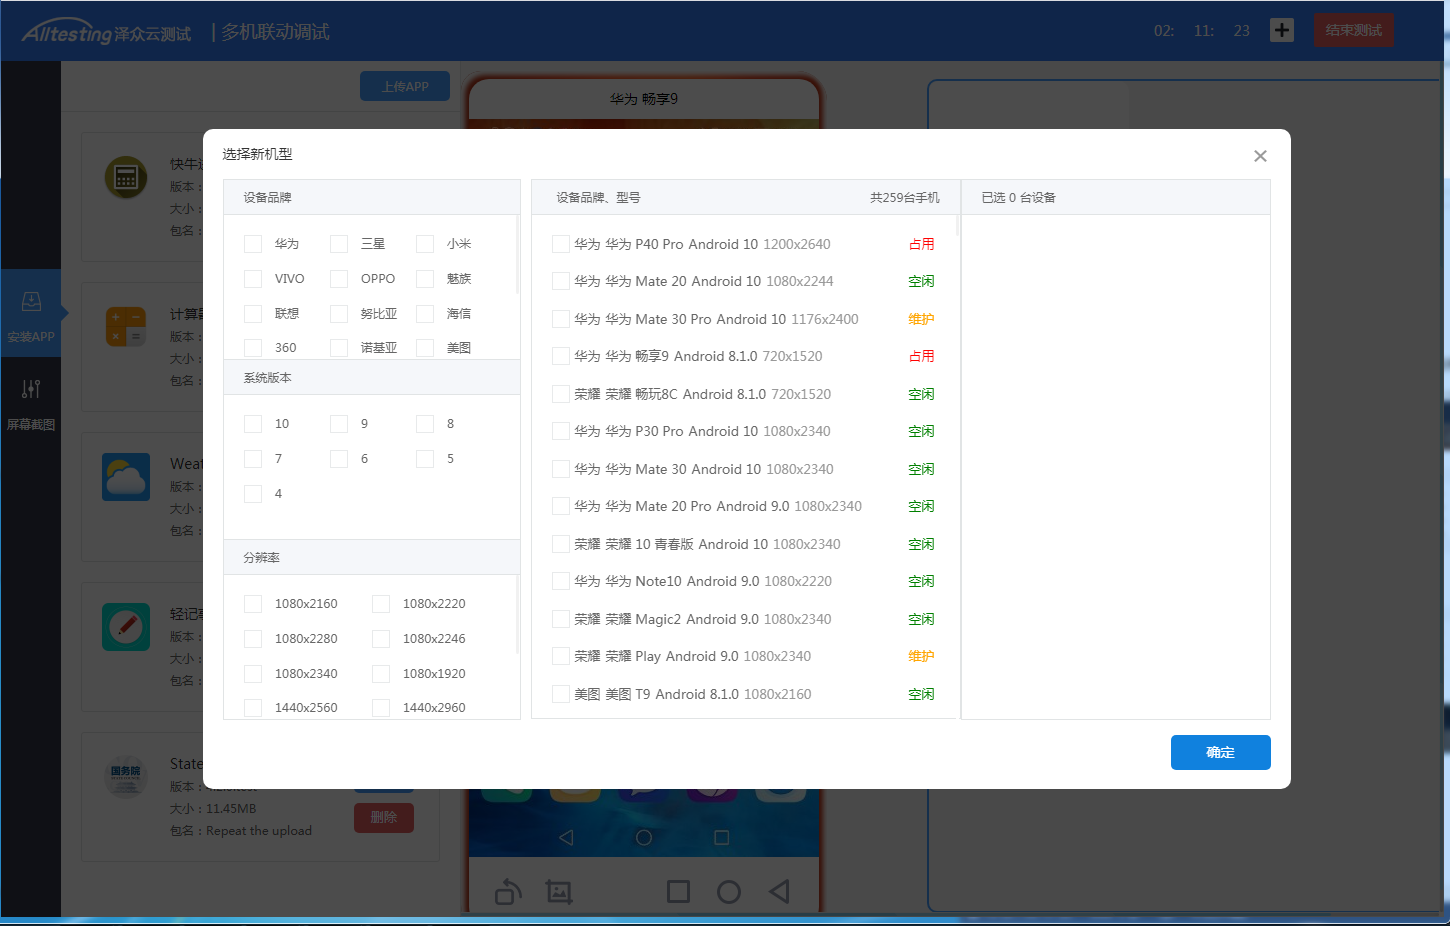Click the 轻记 note app icon

tap(126, 627)
